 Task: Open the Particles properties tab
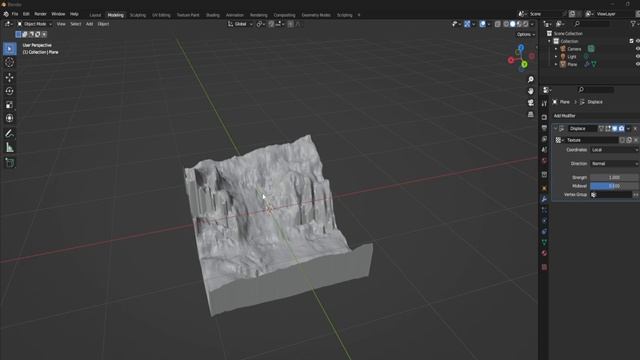pyautogui.click(x=544, y=210)
